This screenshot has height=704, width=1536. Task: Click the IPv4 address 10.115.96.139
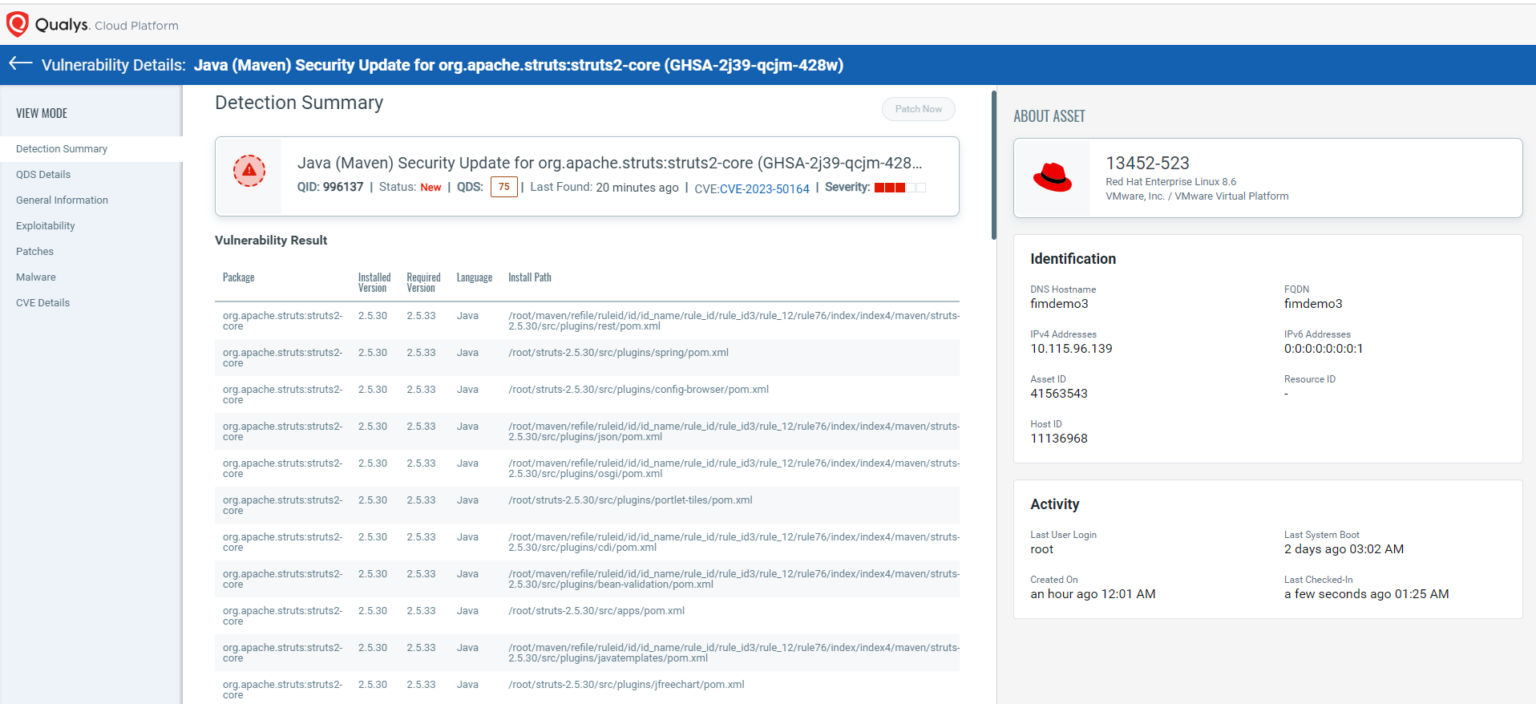point(1071,349)
